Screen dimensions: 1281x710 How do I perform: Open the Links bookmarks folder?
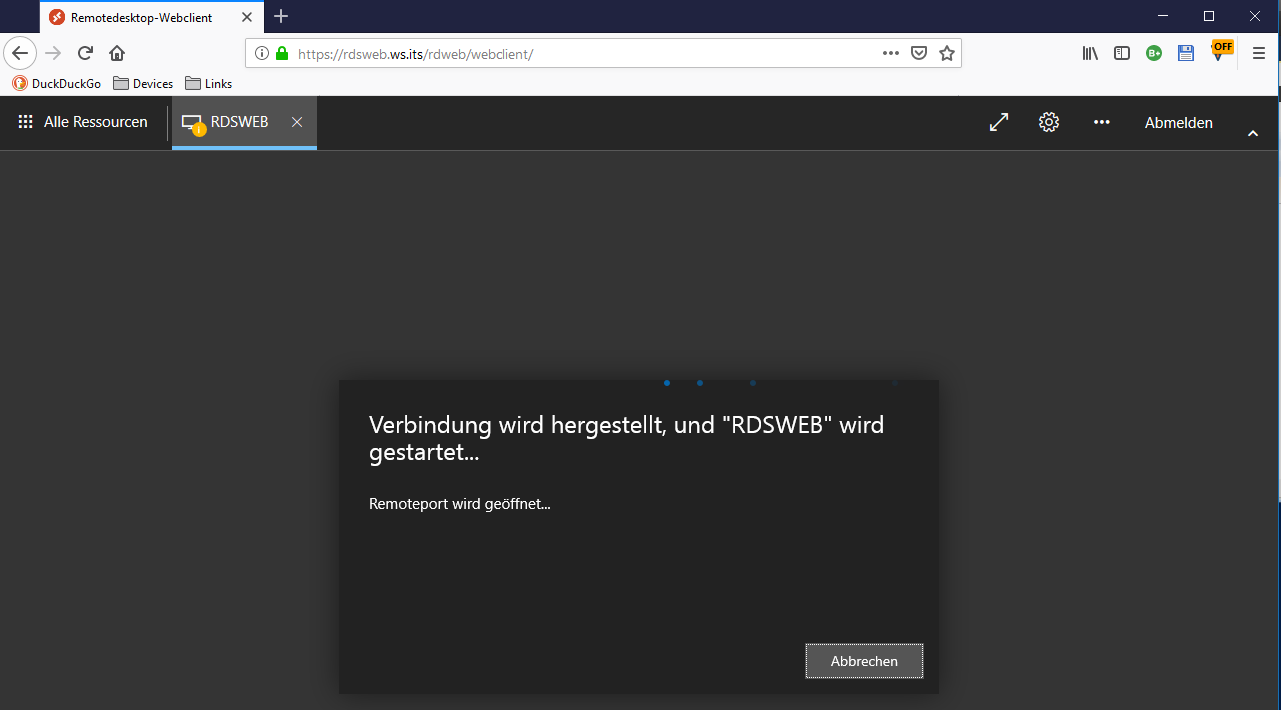point(209,84)
